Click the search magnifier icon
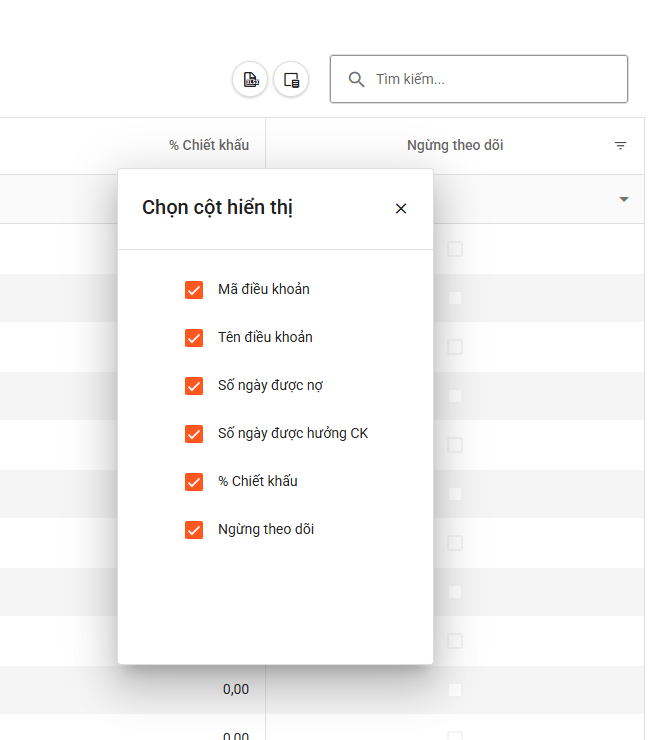652x740 pixels. click(356, 79)
